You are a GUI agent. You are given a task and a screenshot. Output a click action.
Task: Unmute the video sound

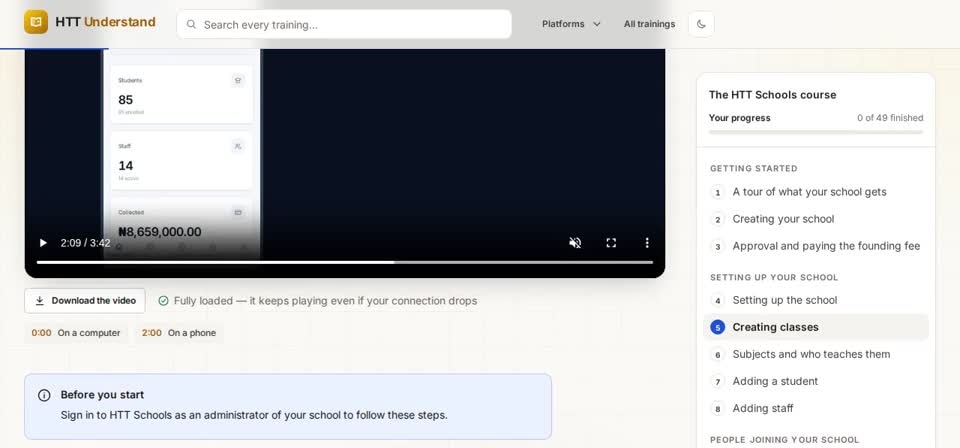pos(575,243)
